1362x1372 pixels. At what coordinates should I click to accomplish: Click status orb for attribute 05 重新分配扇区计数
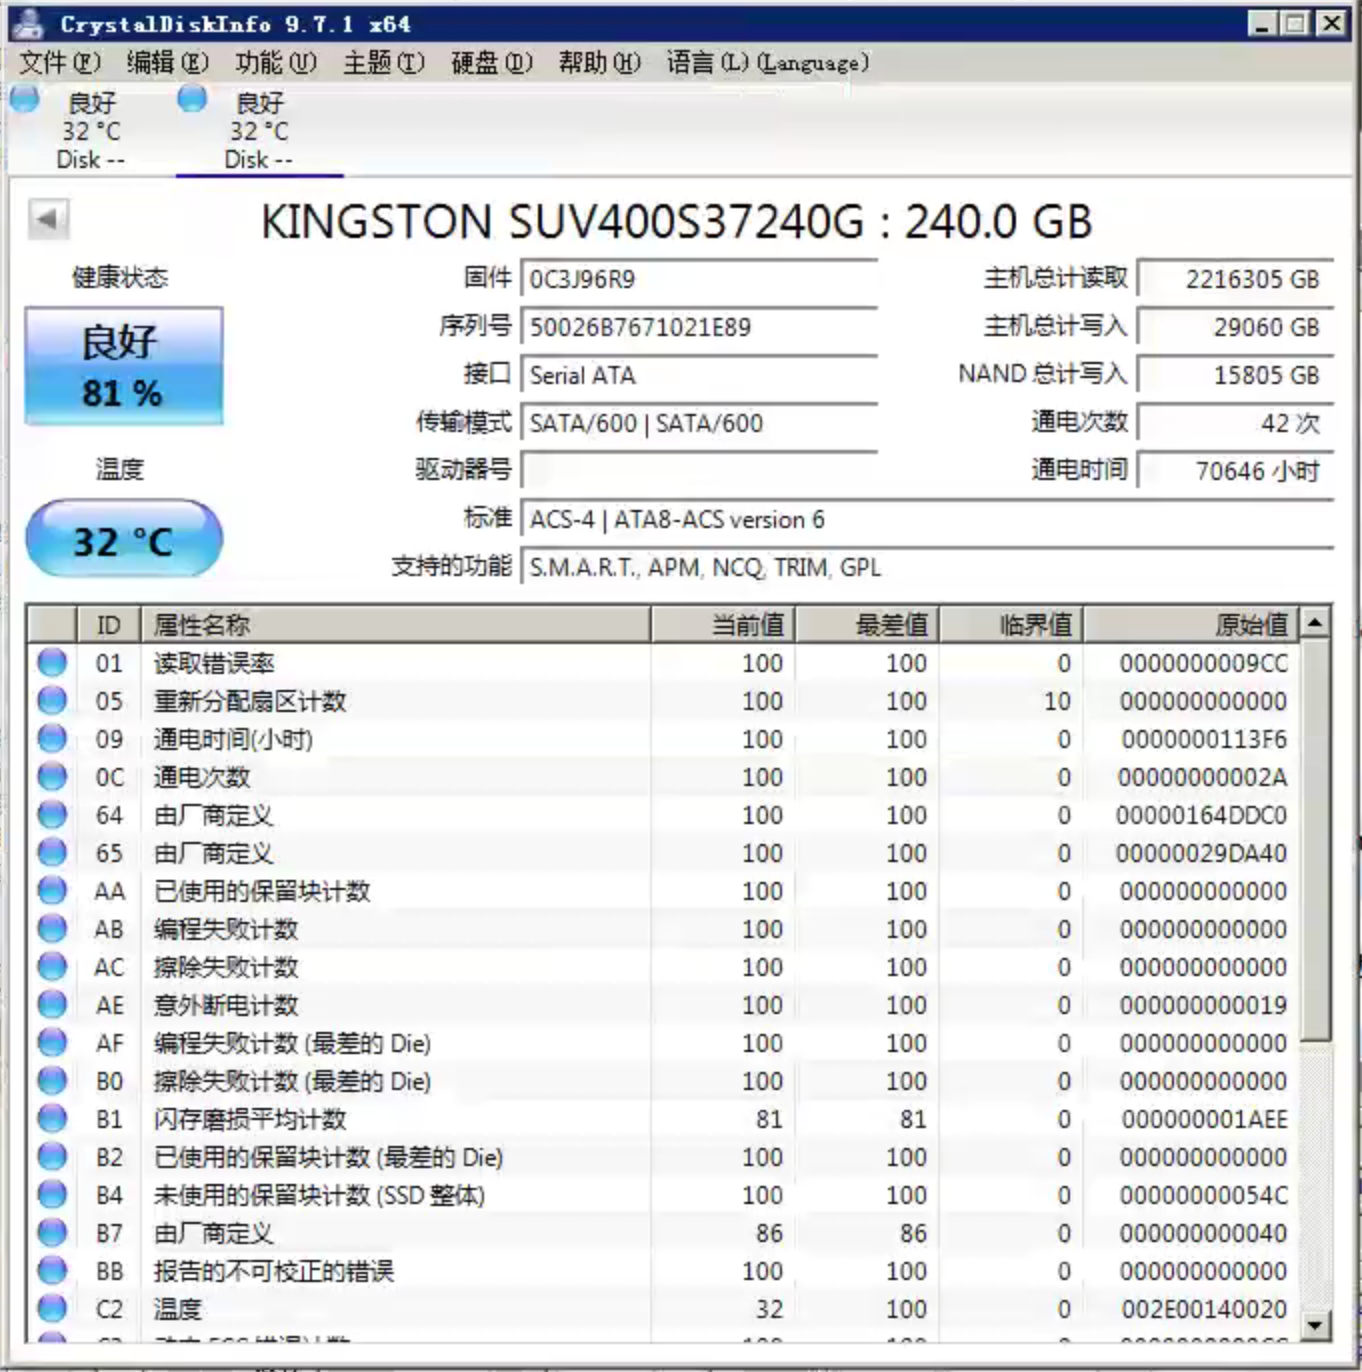[52, 700]
